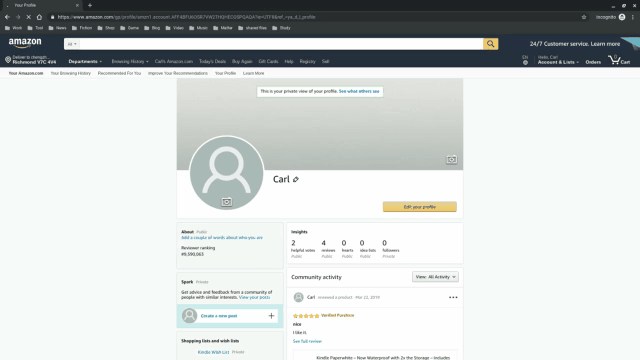Click the Deliver to location pin
This screenshot has height=360, width=640.
(x=8, y=60)
